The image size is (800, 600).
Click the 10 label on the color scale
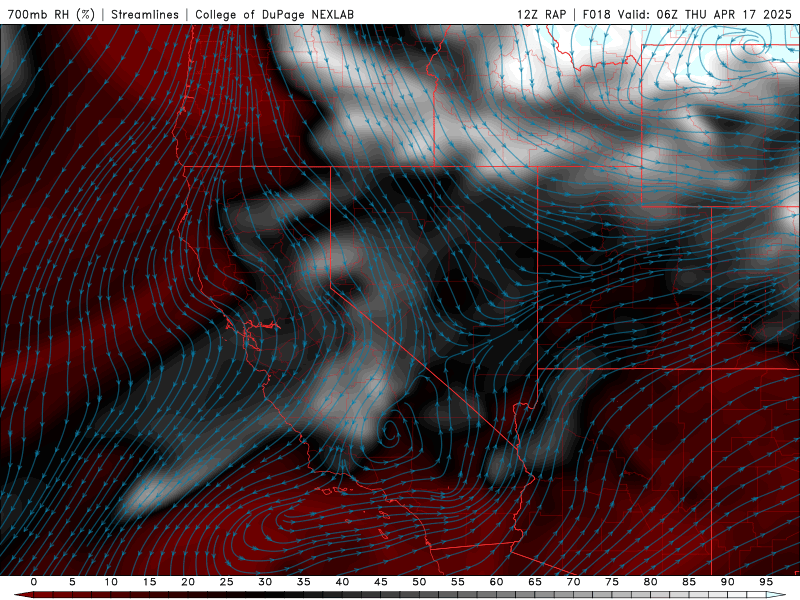coord(111,582)
